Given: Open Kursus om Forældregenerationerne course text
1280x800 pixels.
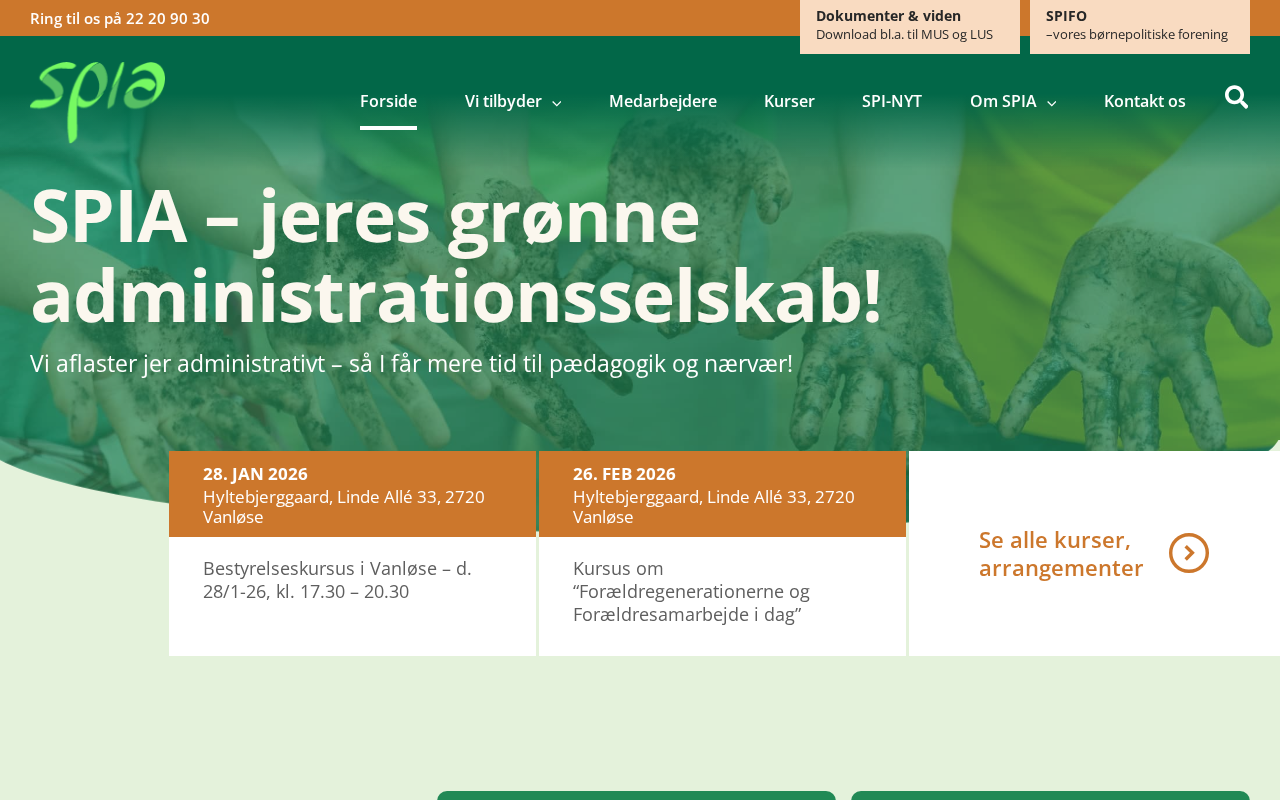Looking at the screenshot, I should coord(691,591).
